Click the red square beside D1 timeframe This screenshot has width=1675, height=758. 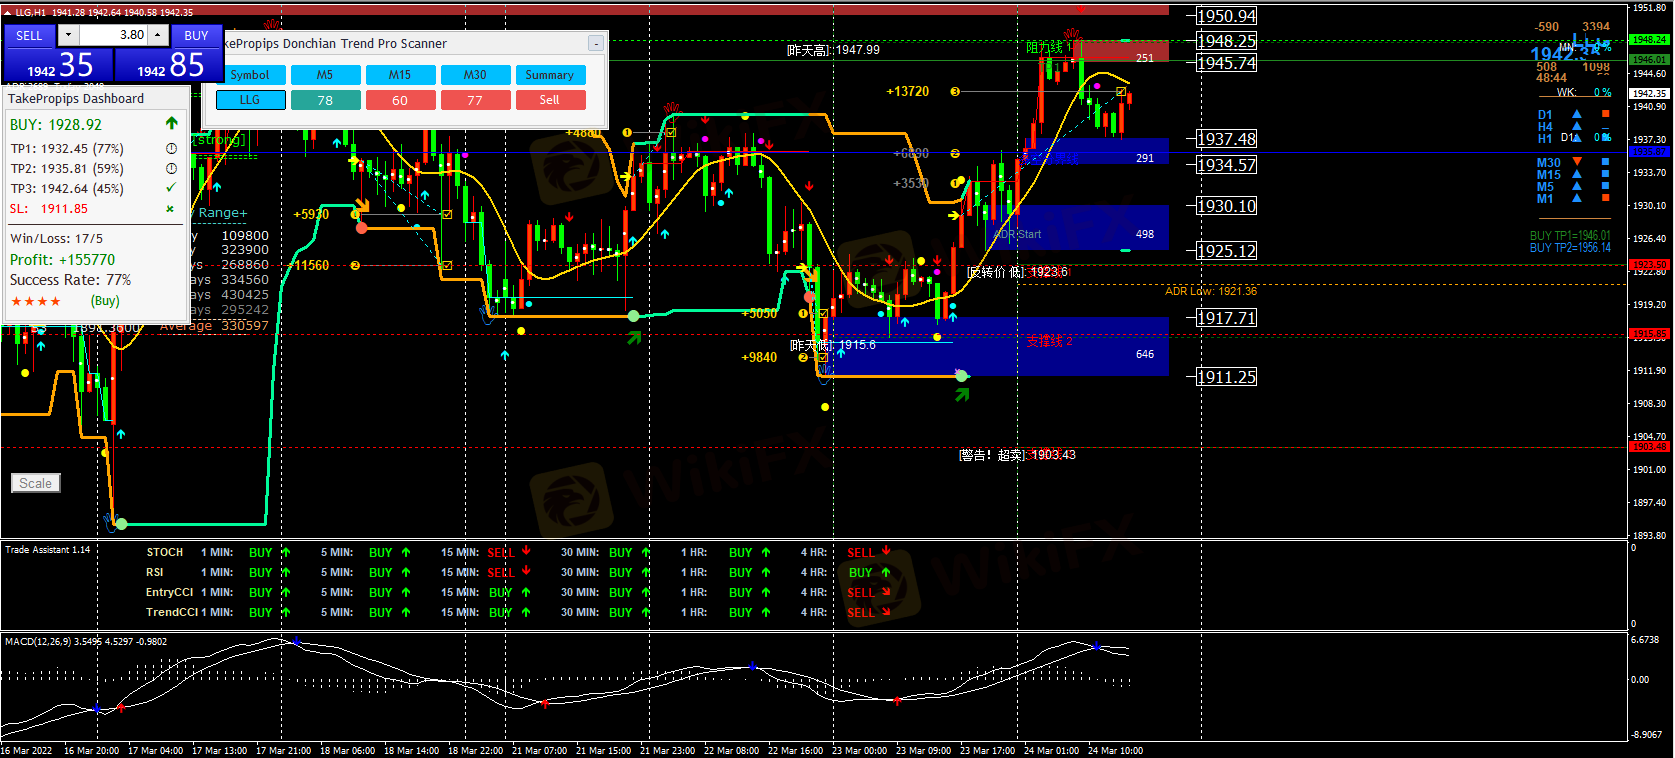(1606, 114)
